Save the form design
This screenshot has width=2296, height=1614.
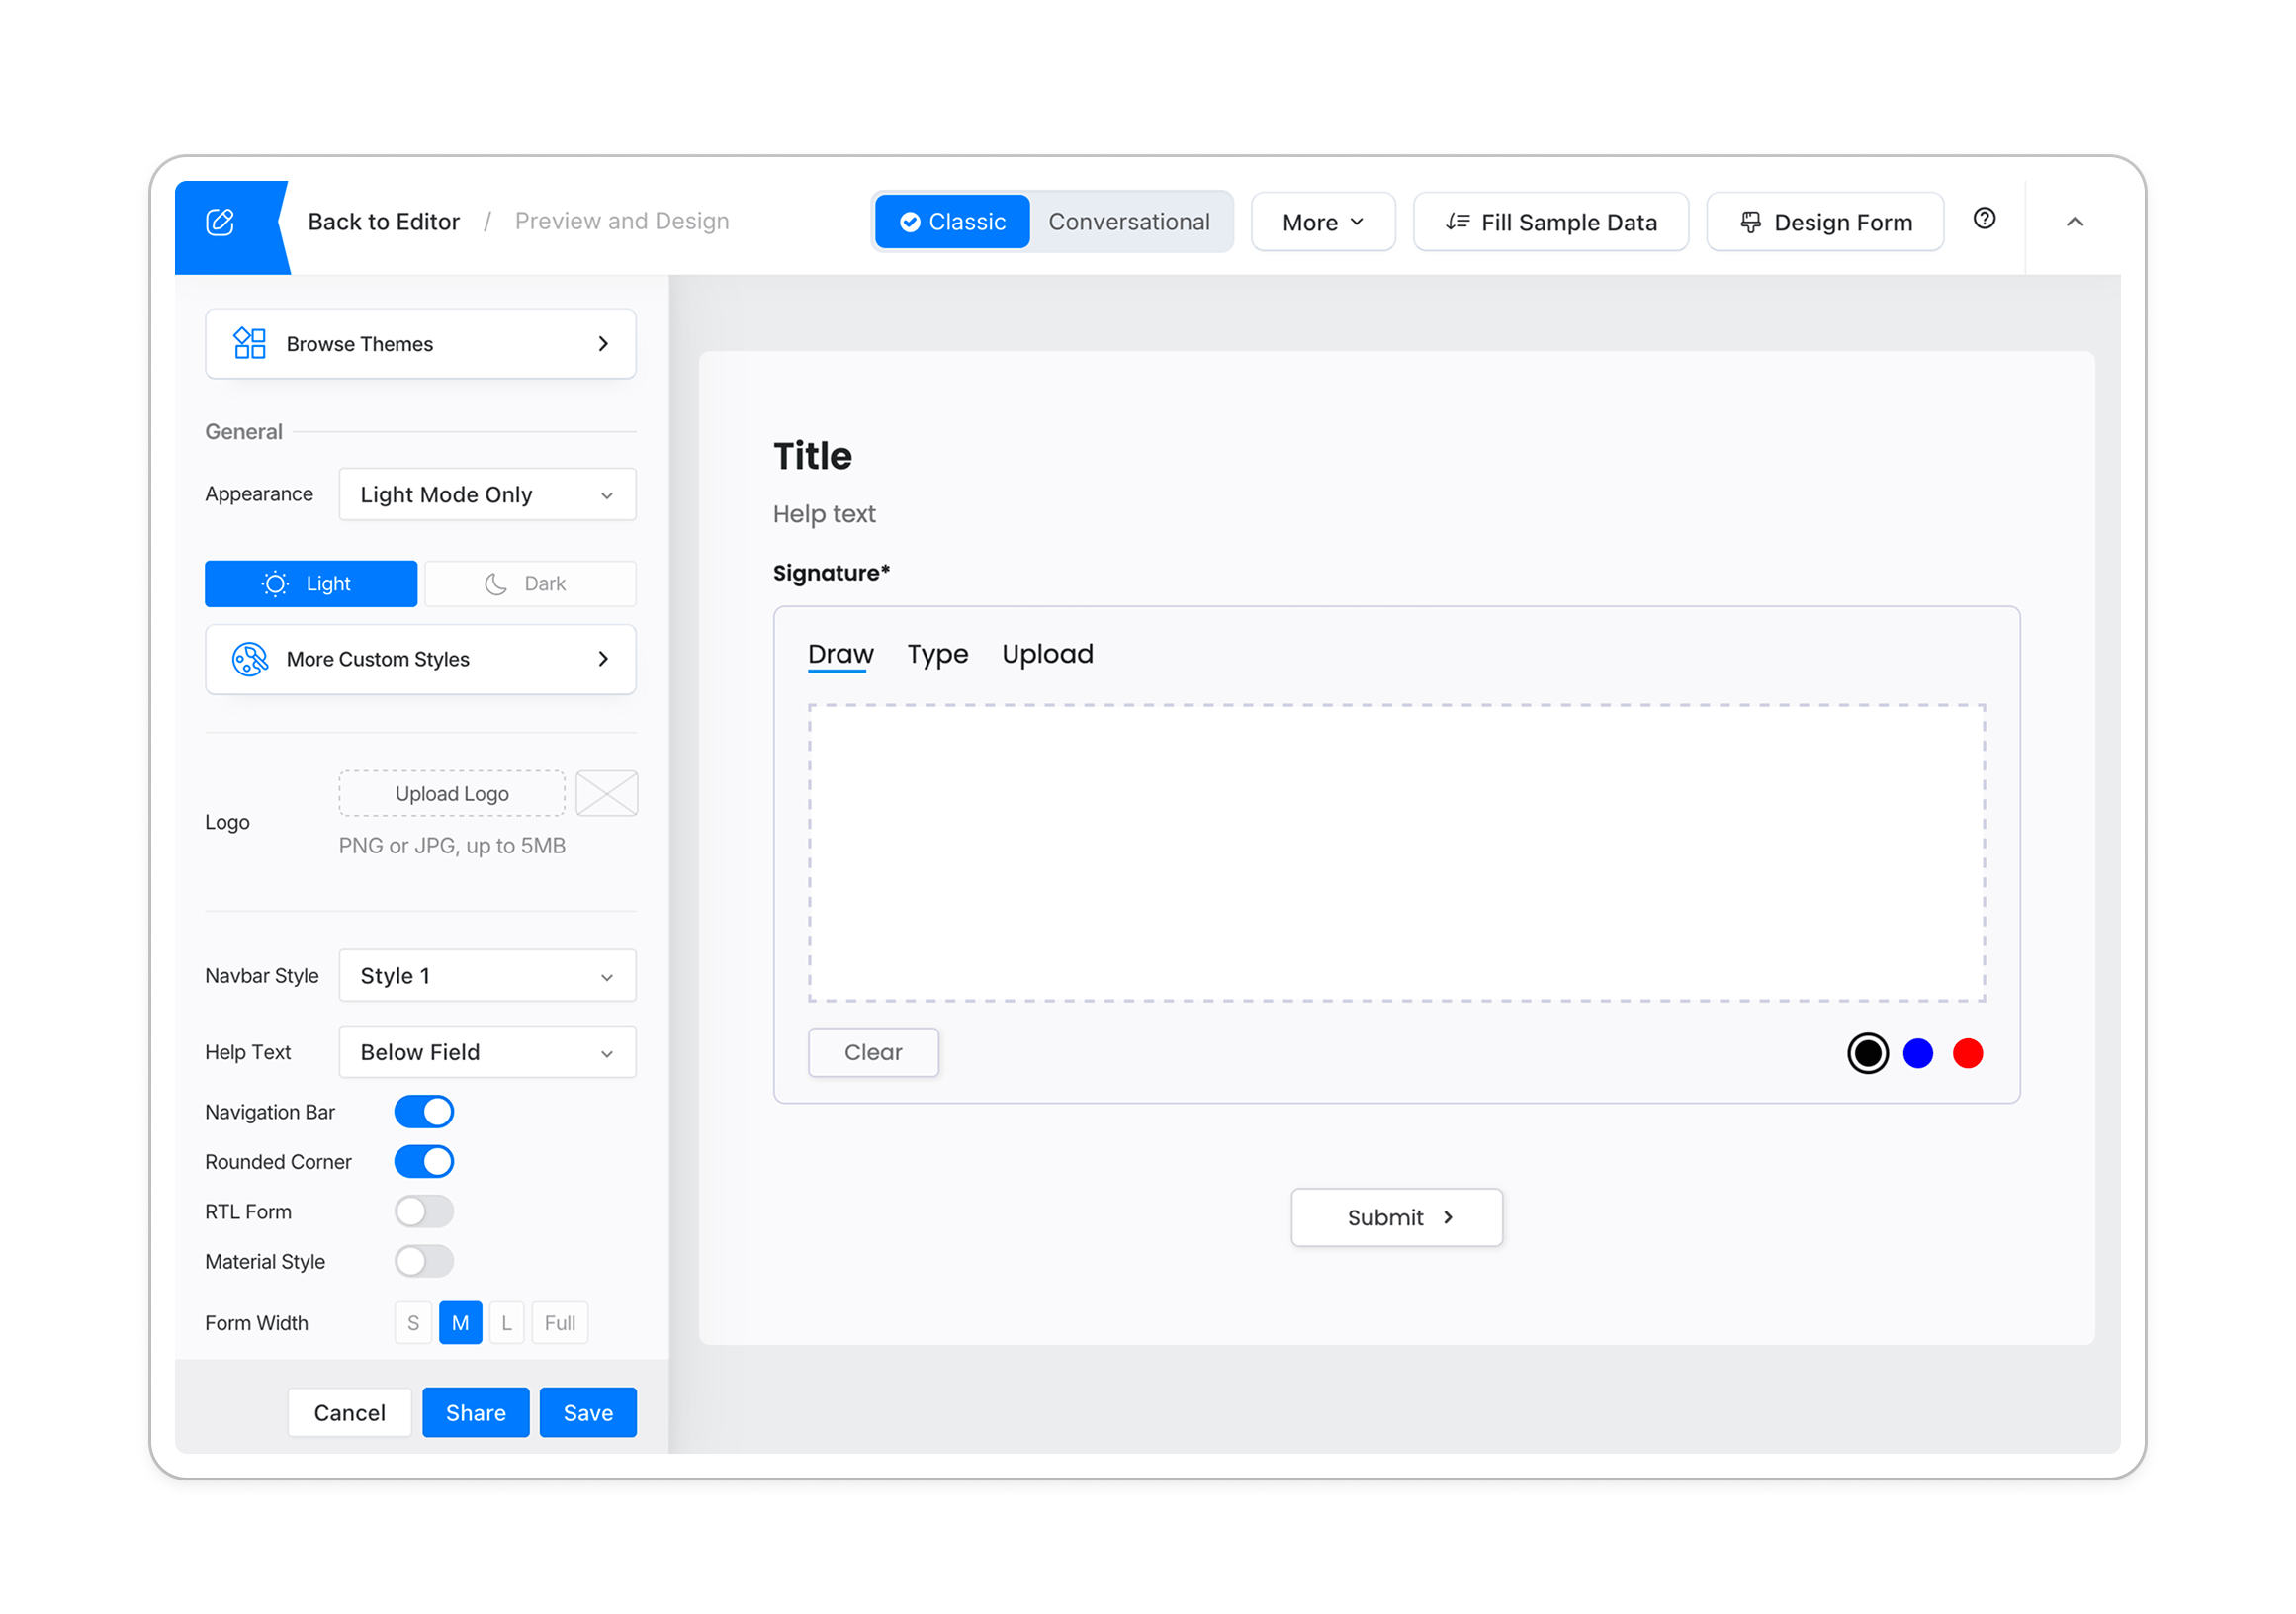click(587, 1412)
